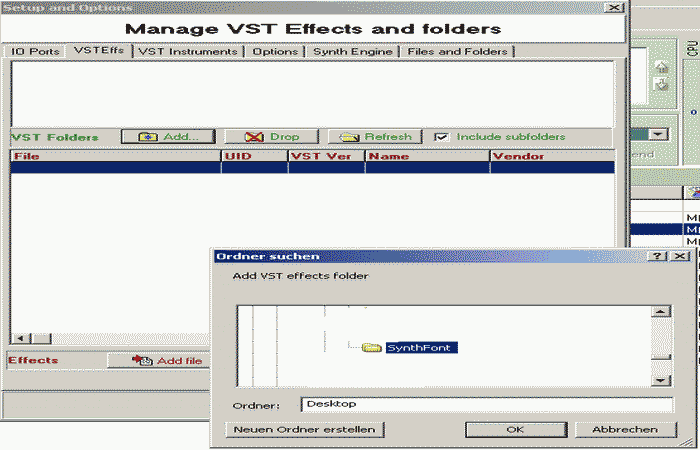This screenshot has width=700, height=450.
Task: Open the dropdown in the background panel
Action: [658, 134]
